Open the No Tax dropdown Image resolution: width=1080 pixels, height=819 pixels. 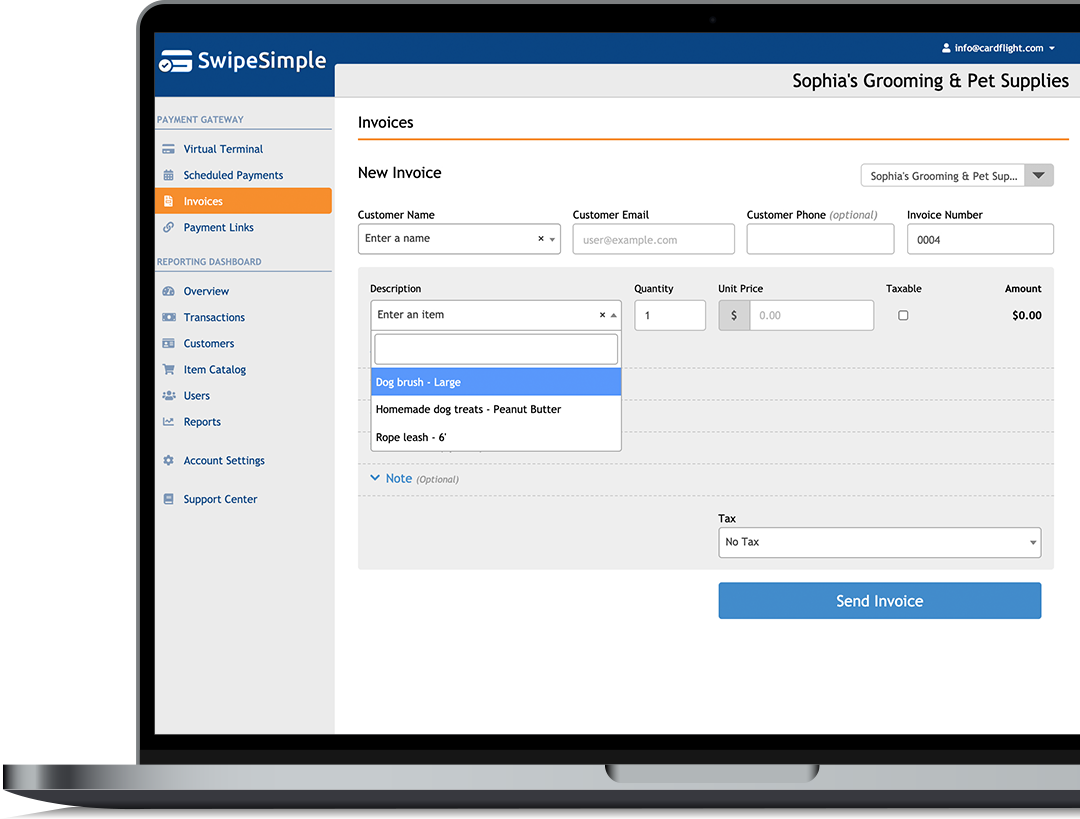point(879,543)
